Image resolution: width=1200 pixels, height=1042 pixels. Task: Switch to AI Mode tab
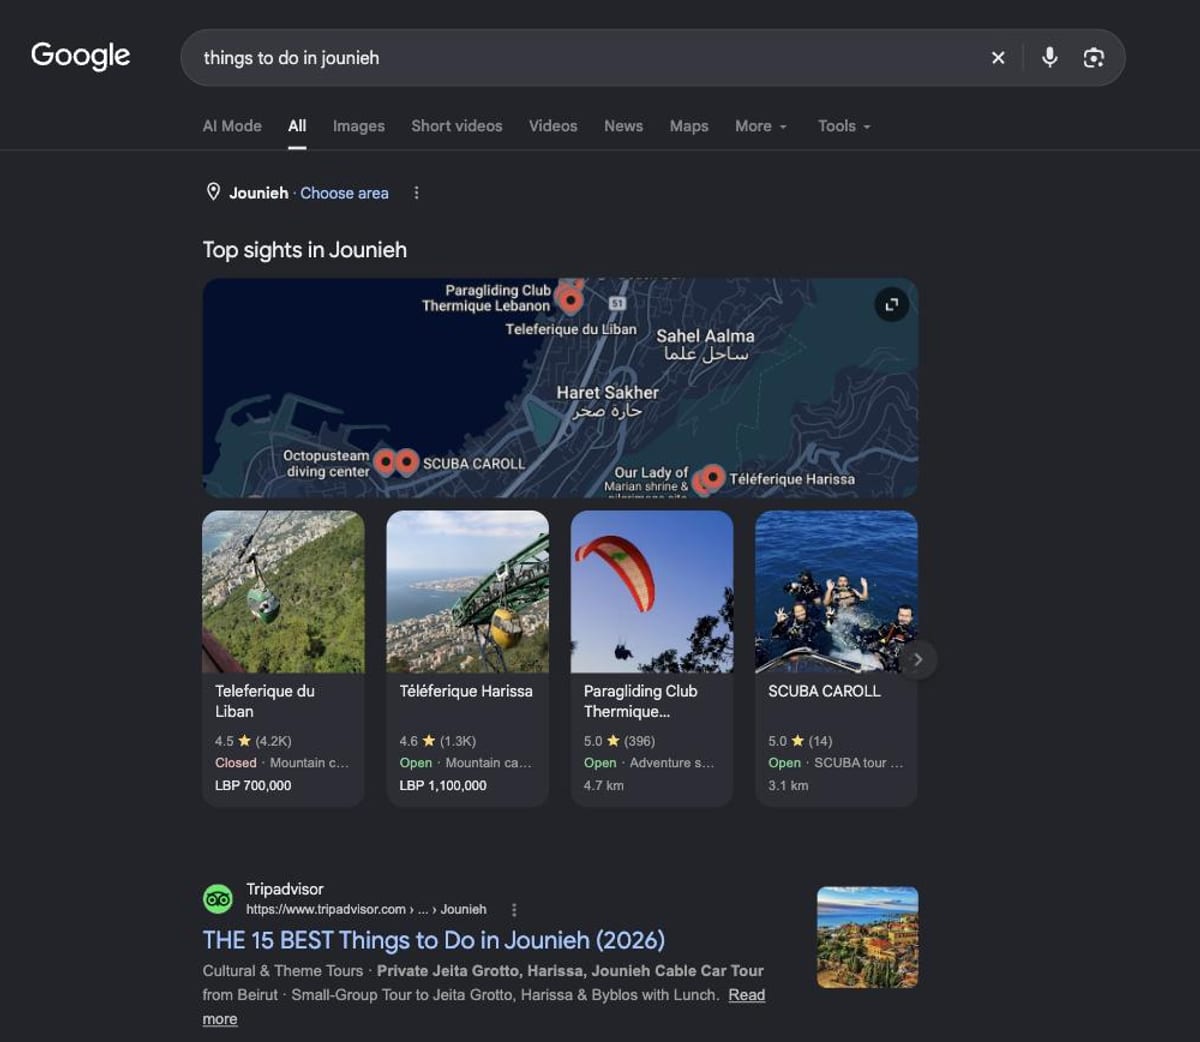tap(232, 126)
